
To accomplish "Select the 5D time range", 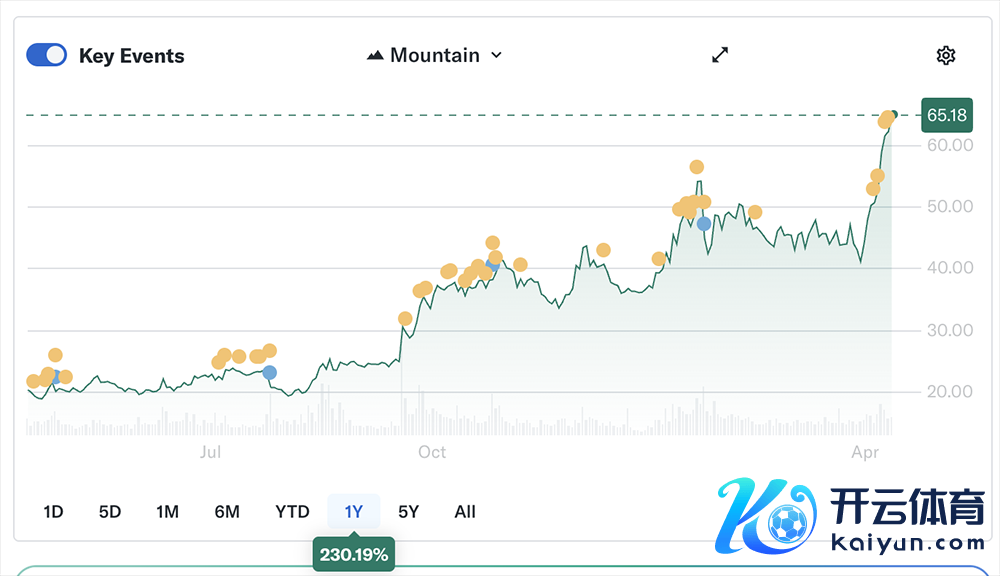I will 110,511.
